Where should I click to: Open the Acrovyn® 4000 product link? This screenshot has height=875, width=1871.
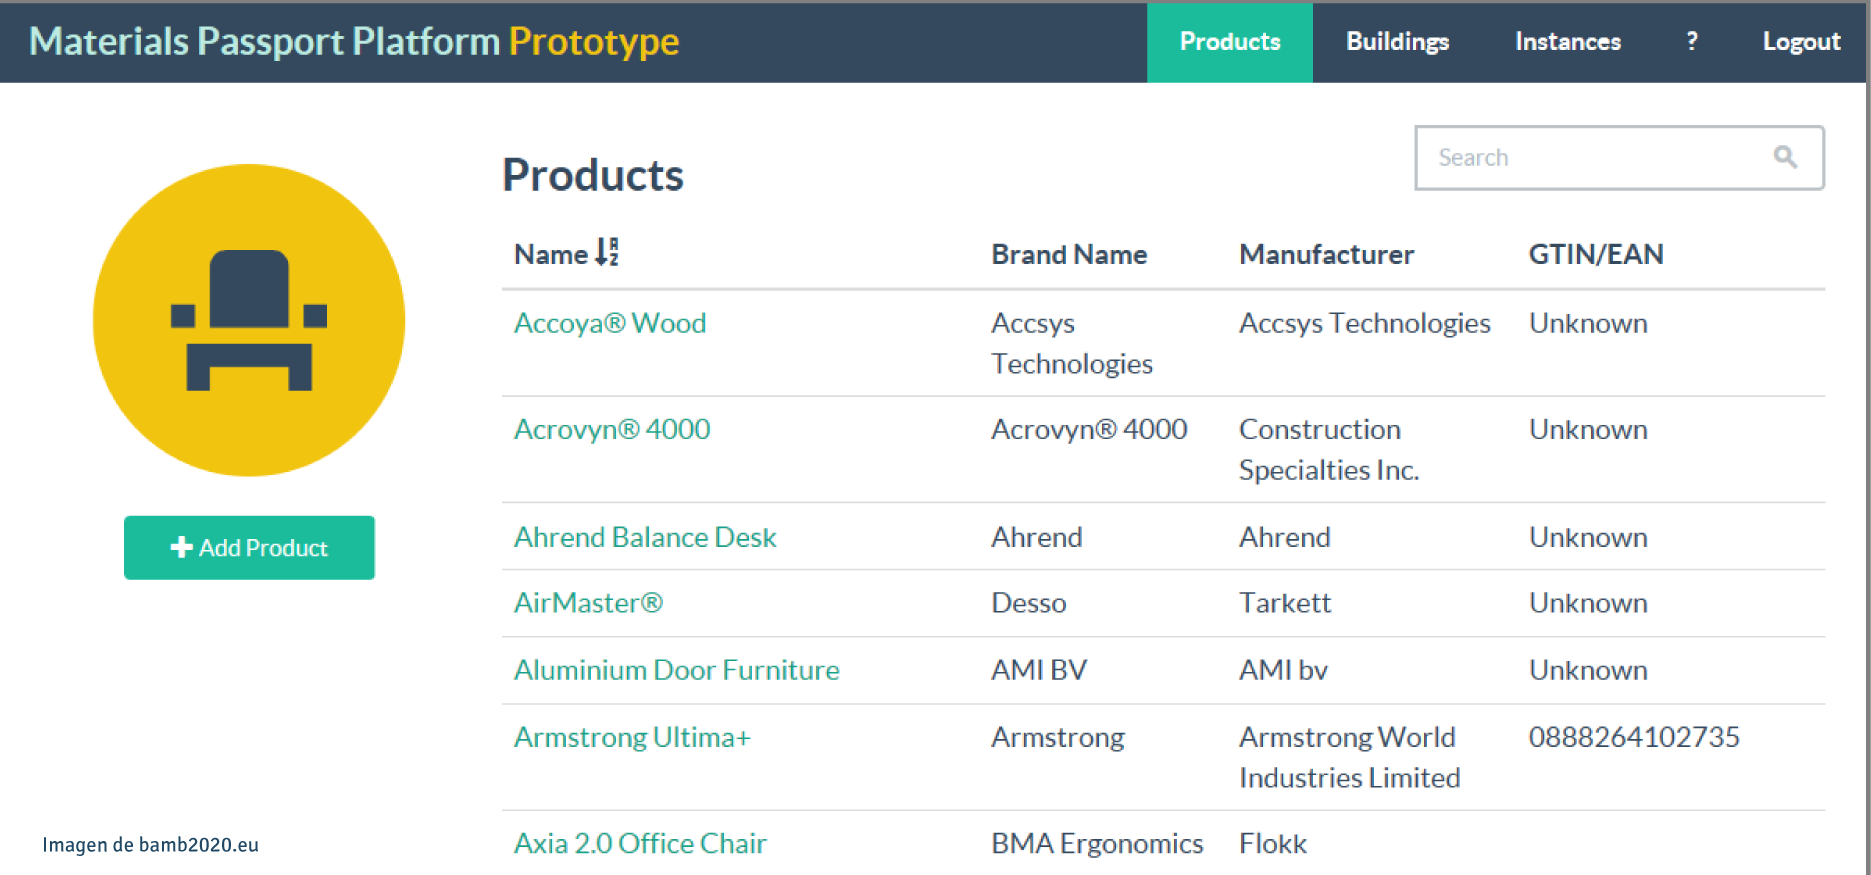click(612, 429)
